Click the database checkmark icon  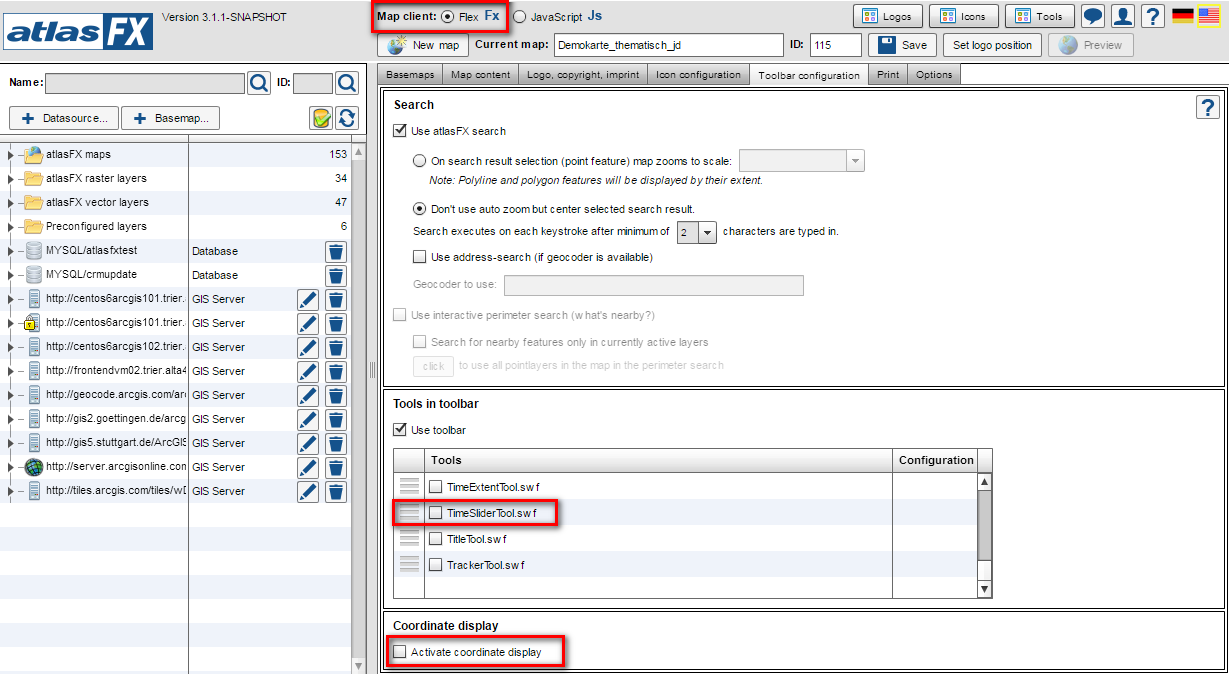coord(321,118)
